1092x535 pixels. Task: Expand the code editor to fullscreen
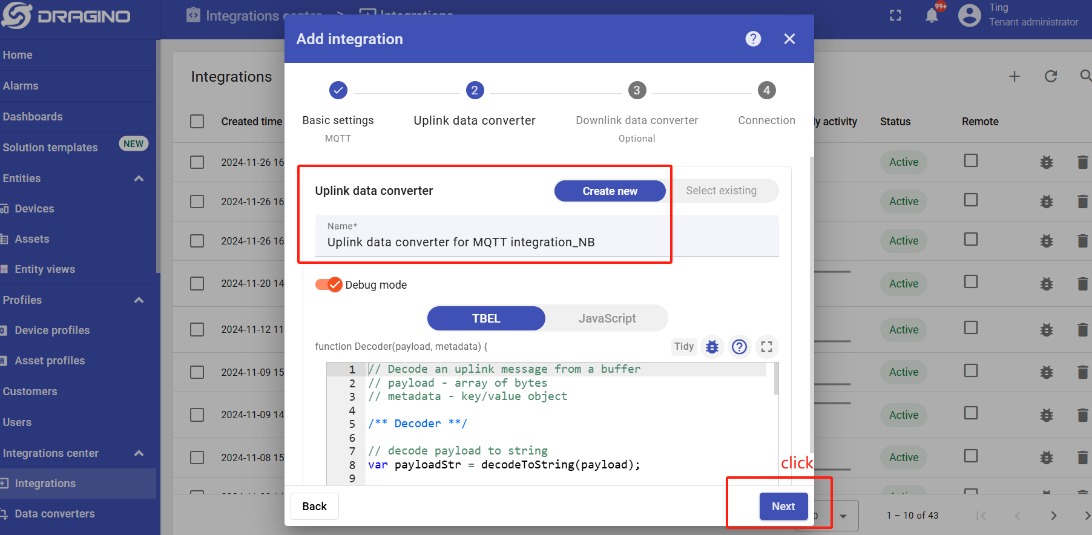coord(767,346)
